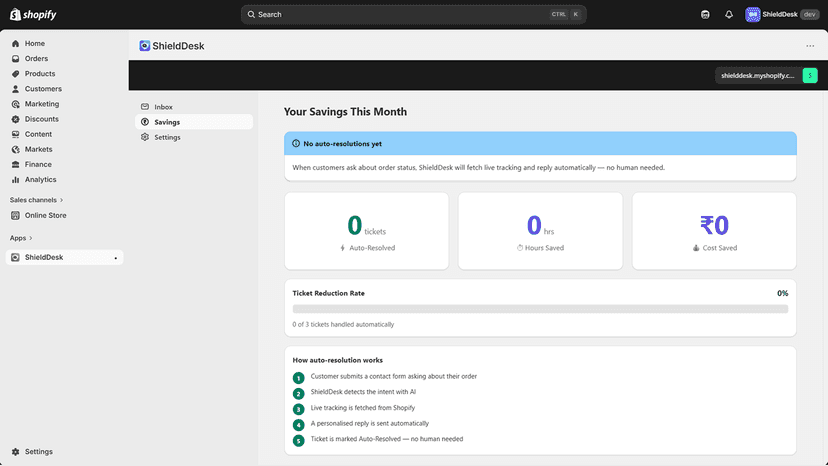This screenshot has height=466, width=828.
Task: Open the ShieldDesk dev account menu
Action: 782,14
